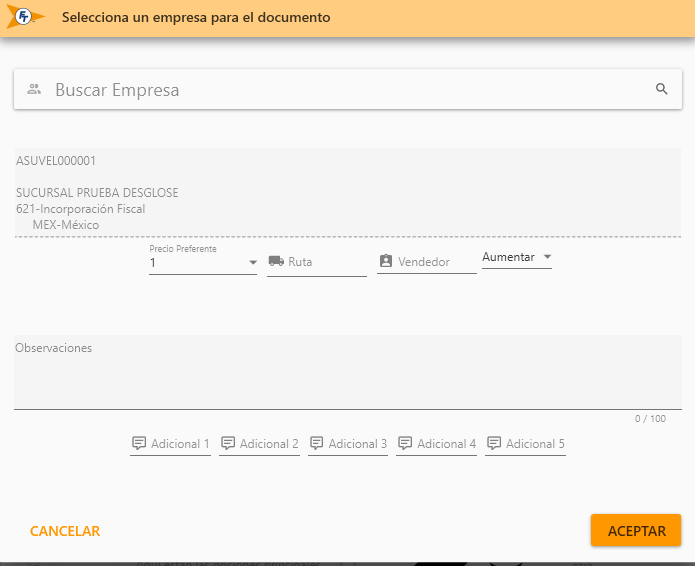The width and height of the screenshot is (695, 566).
Task: Select the ASUVEL000001 company code
Action: 56,160
